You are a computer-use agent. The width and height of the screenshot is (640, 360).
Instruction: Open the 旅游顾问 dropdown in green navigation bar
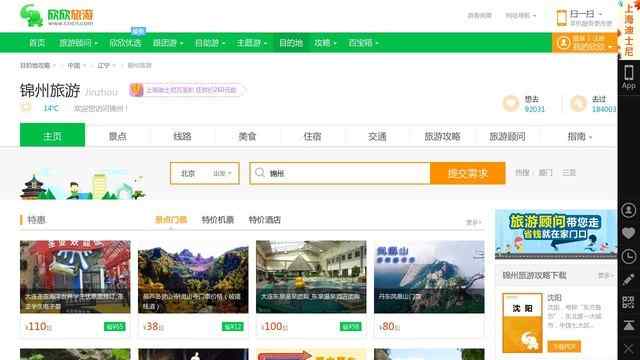point(78,43)
